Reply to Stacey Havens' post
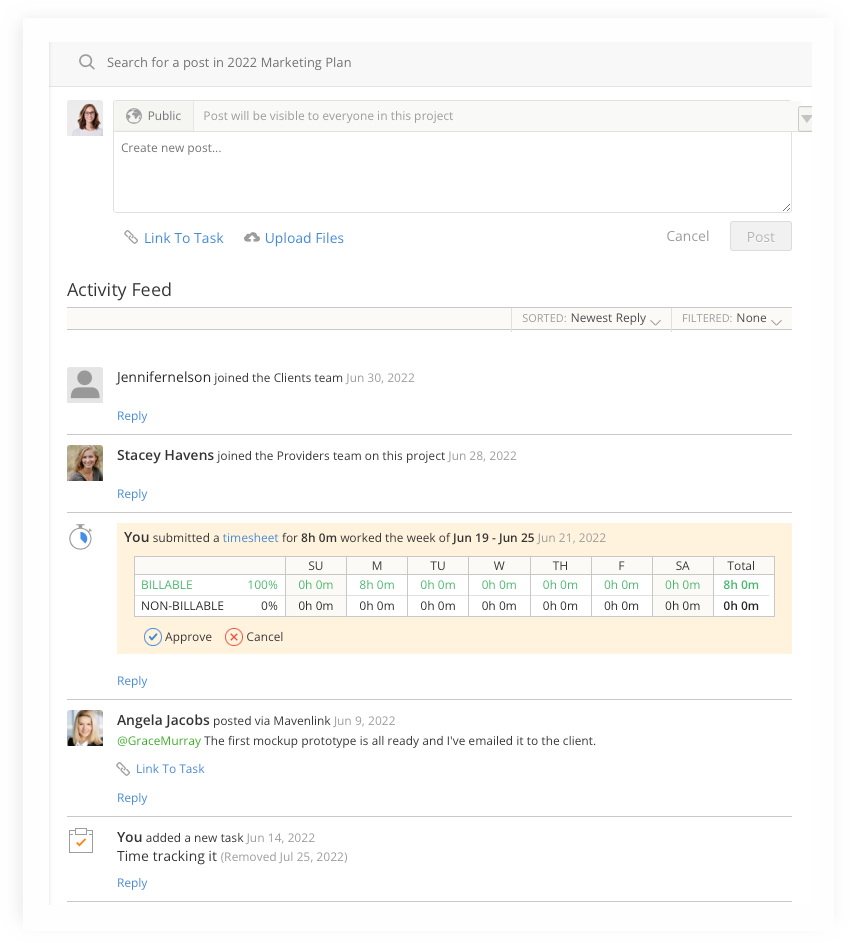Screen dimensions: 850x943 tap(131, 493)
